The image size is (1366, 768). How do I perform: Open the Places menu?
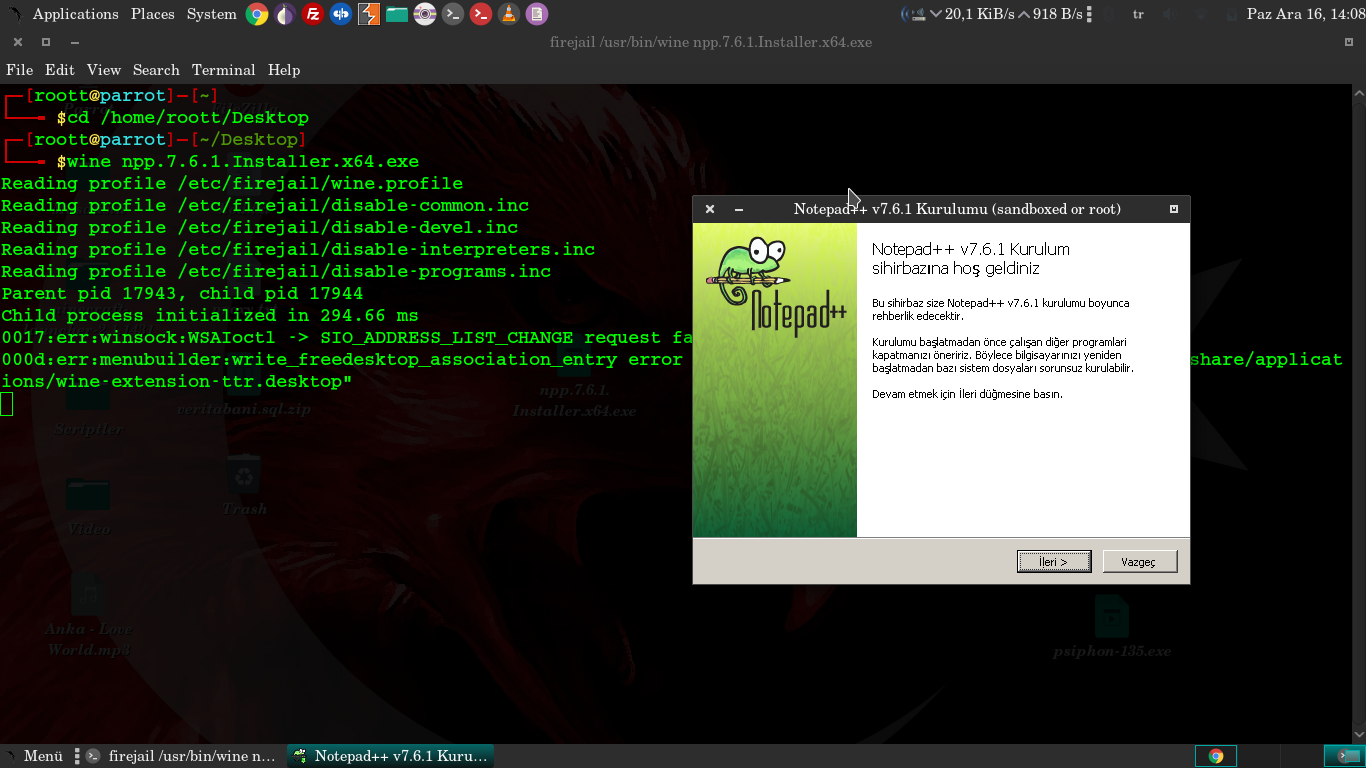click(153, 14)
